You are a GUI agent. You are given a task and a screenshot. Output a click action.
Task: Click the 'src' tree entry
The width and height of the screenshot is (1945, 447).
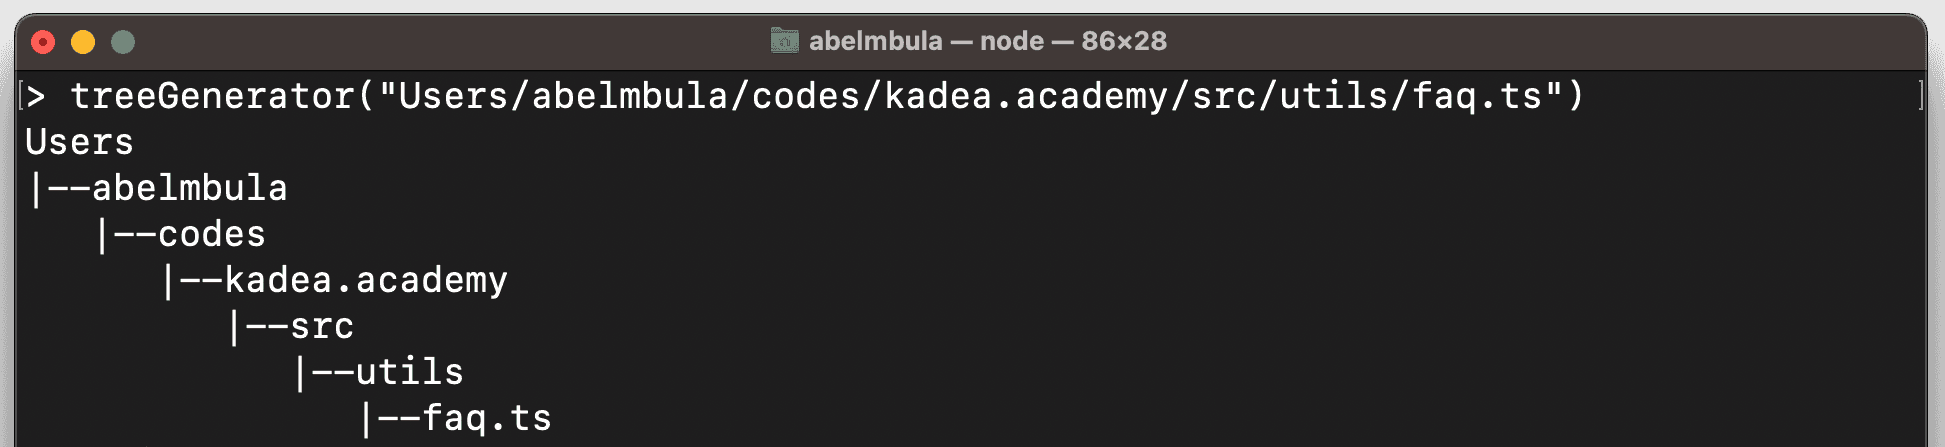click(322, 327)
